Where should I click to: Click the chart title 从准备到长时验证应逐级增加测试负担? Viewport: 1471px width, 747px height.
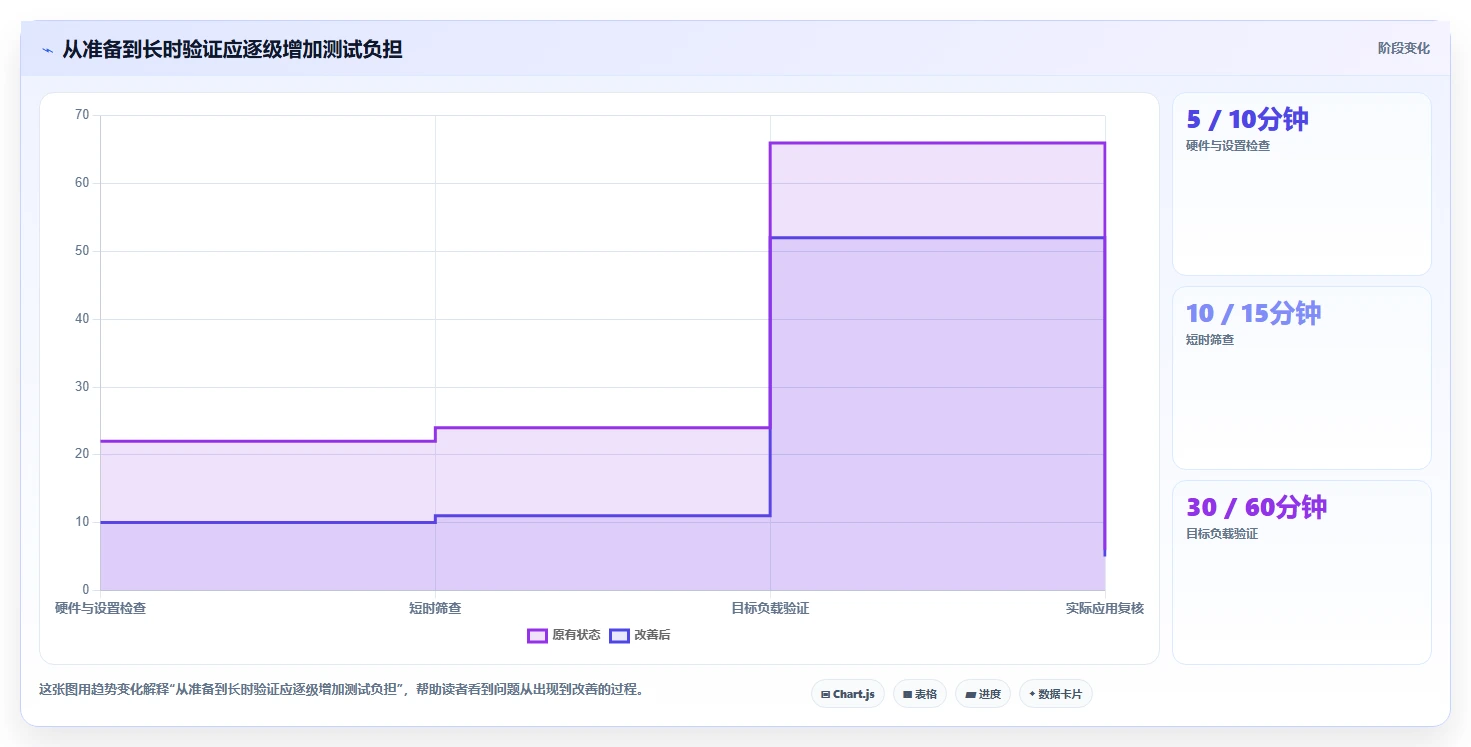point(232,49)
